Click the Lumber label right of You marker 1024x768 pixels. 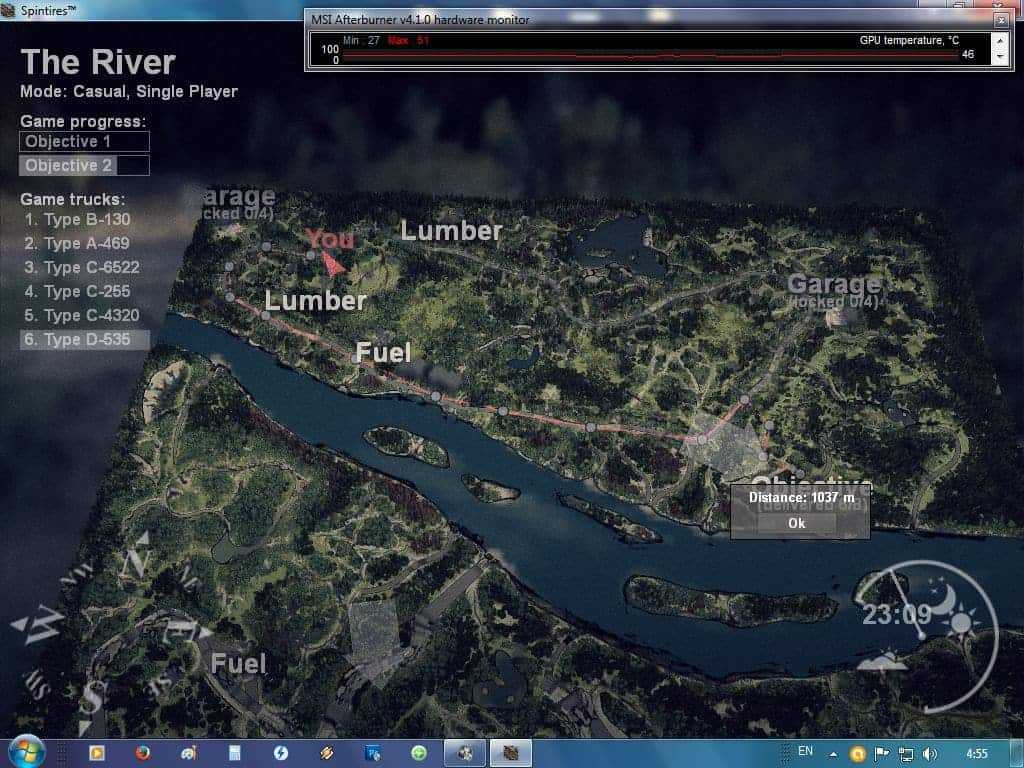(451, 231)
